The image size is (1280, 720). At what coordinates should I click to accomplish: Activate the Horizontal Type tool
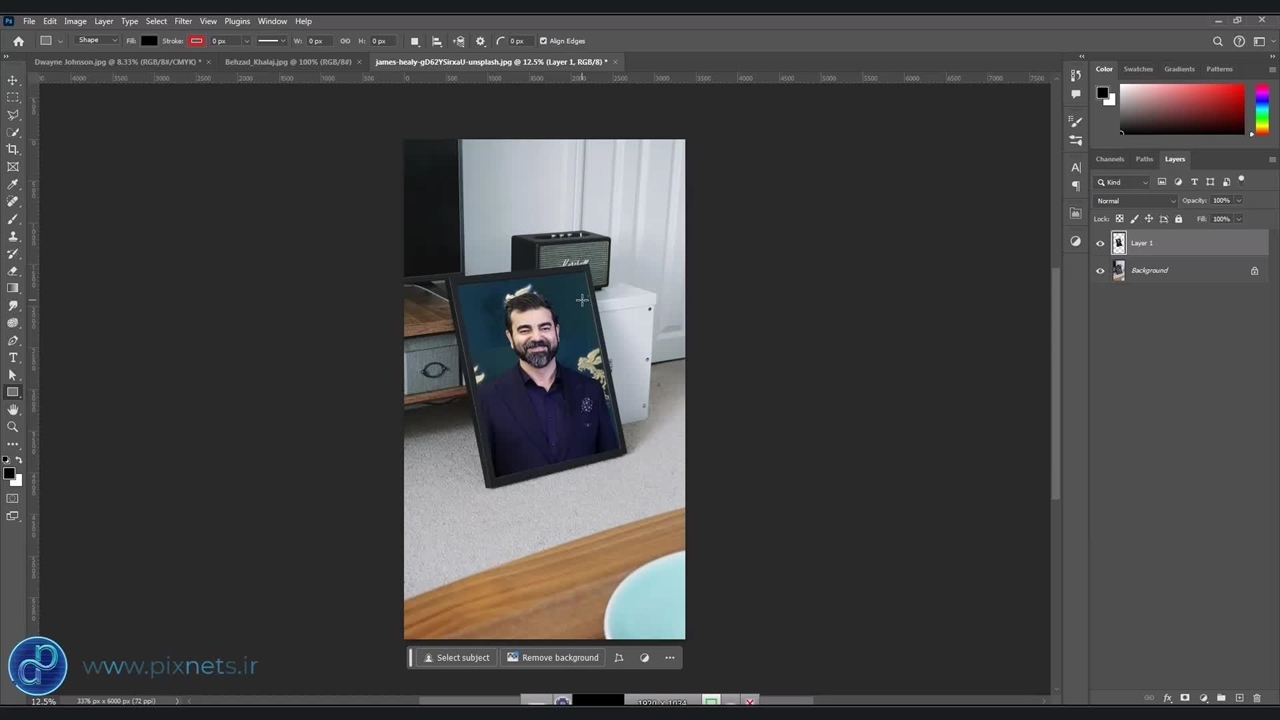point(13,357)
